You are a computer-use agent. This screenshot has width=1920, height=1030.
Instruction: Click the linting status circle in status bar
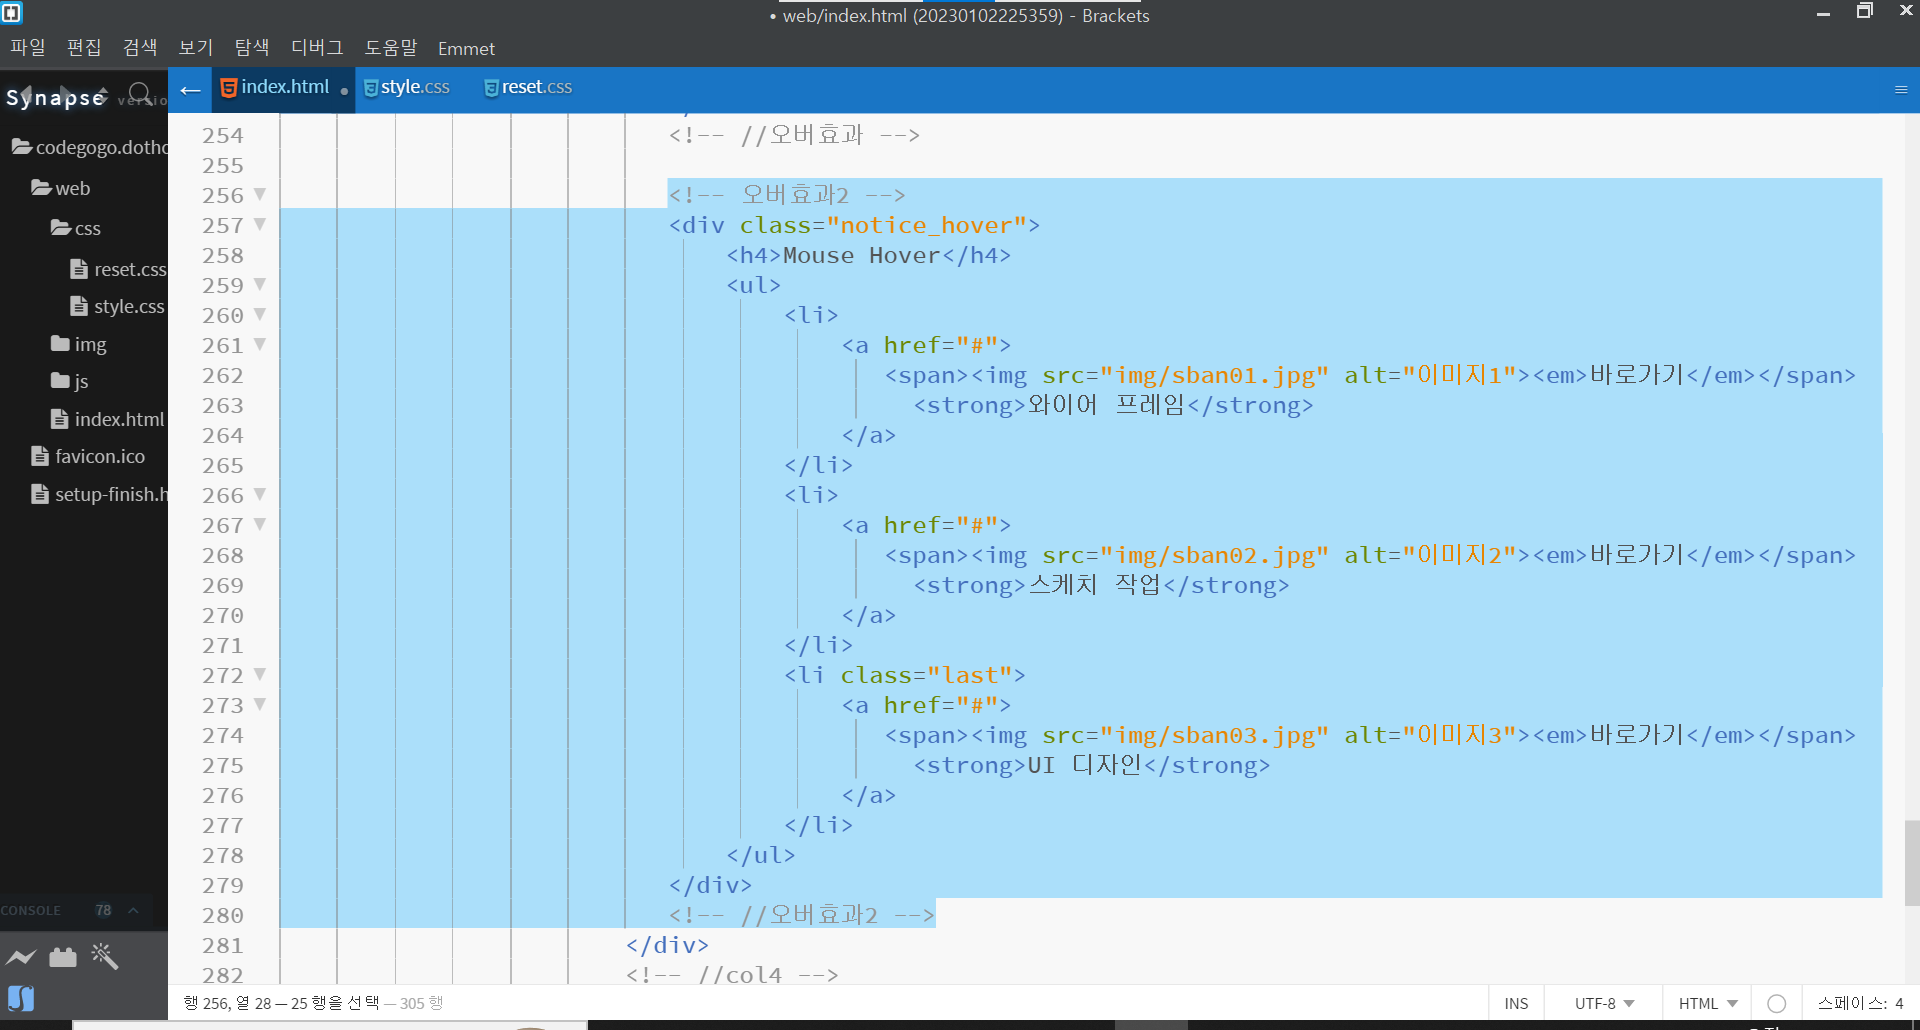point(1776,1003)
